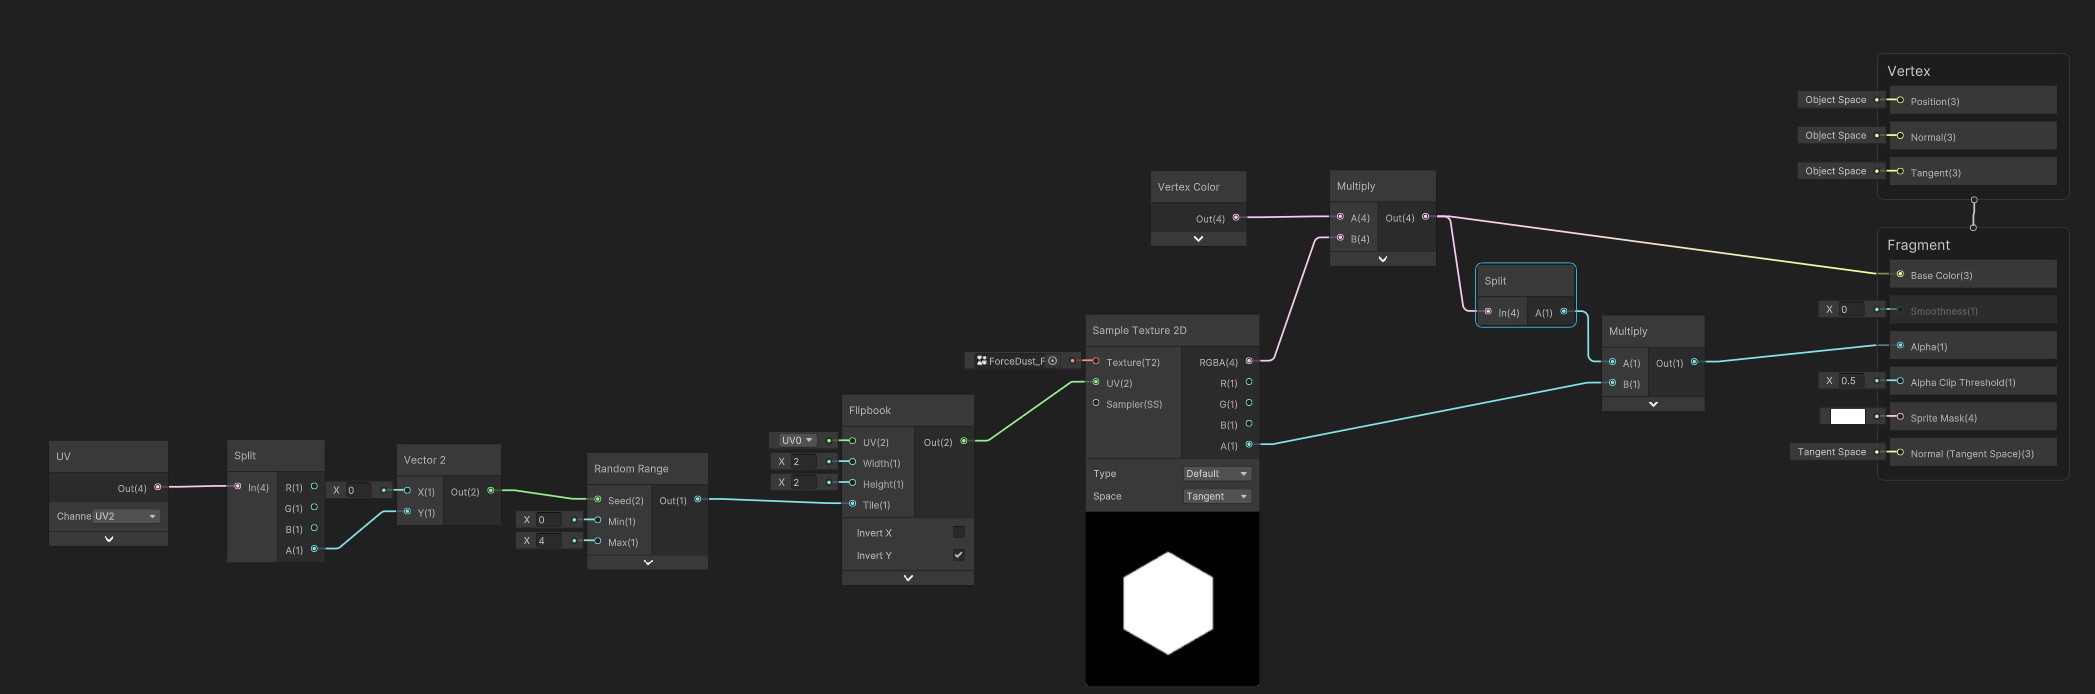
Task: Click the Sample Texture 2D UV(2) input port
Action: 1096,382
